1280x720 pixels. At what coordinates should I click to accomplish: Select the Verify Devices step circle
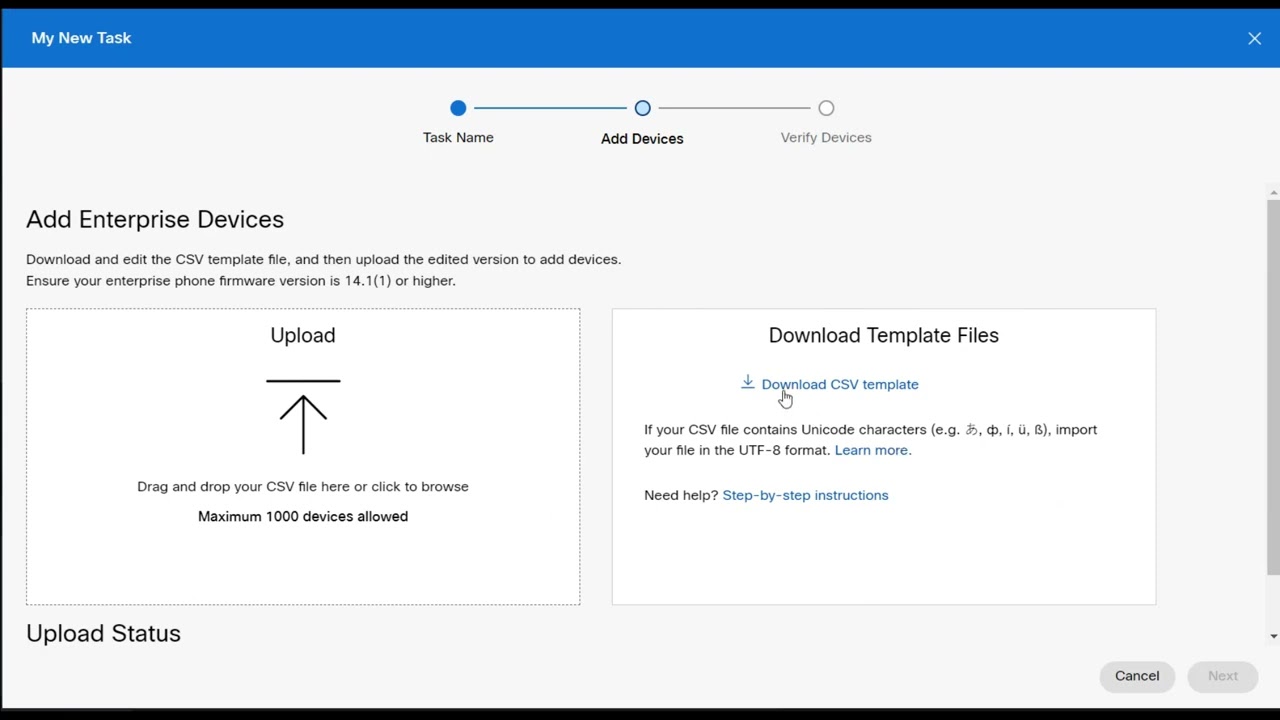(x=826, y=108)
